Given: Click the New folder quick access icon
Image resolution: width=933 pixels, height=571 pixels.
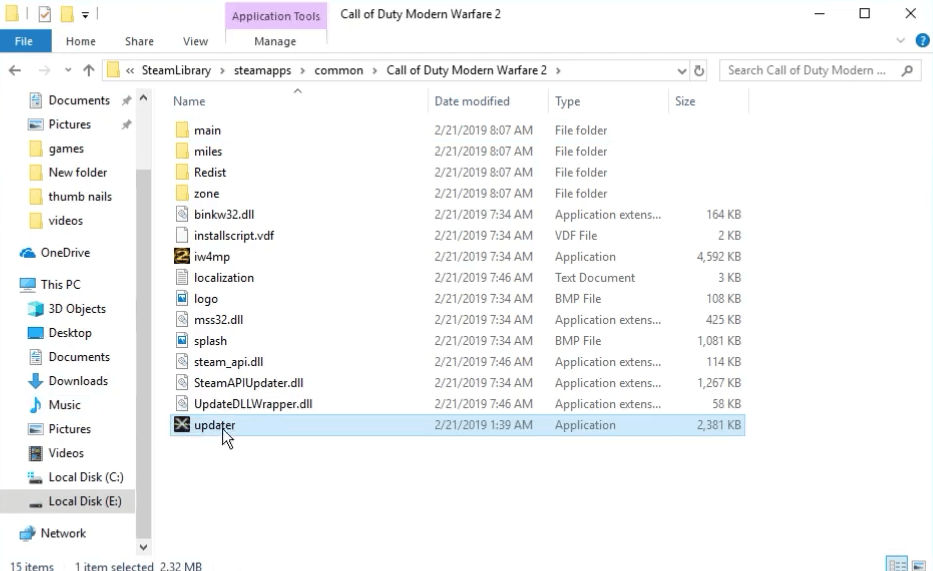Looking at the screenshot, I should click(67, 13).
